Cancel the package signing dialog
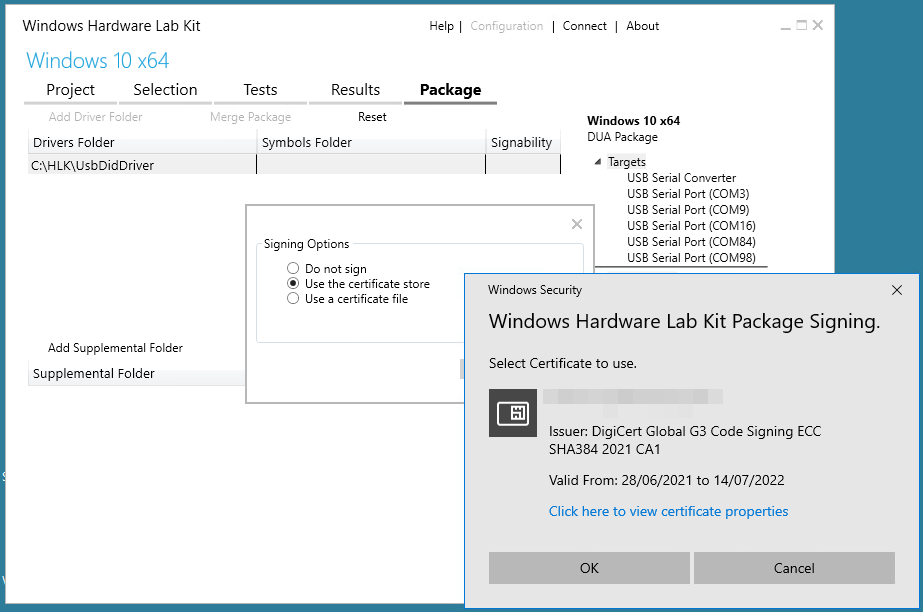Screen dimensions: 923x612 (x=794, y=568)
